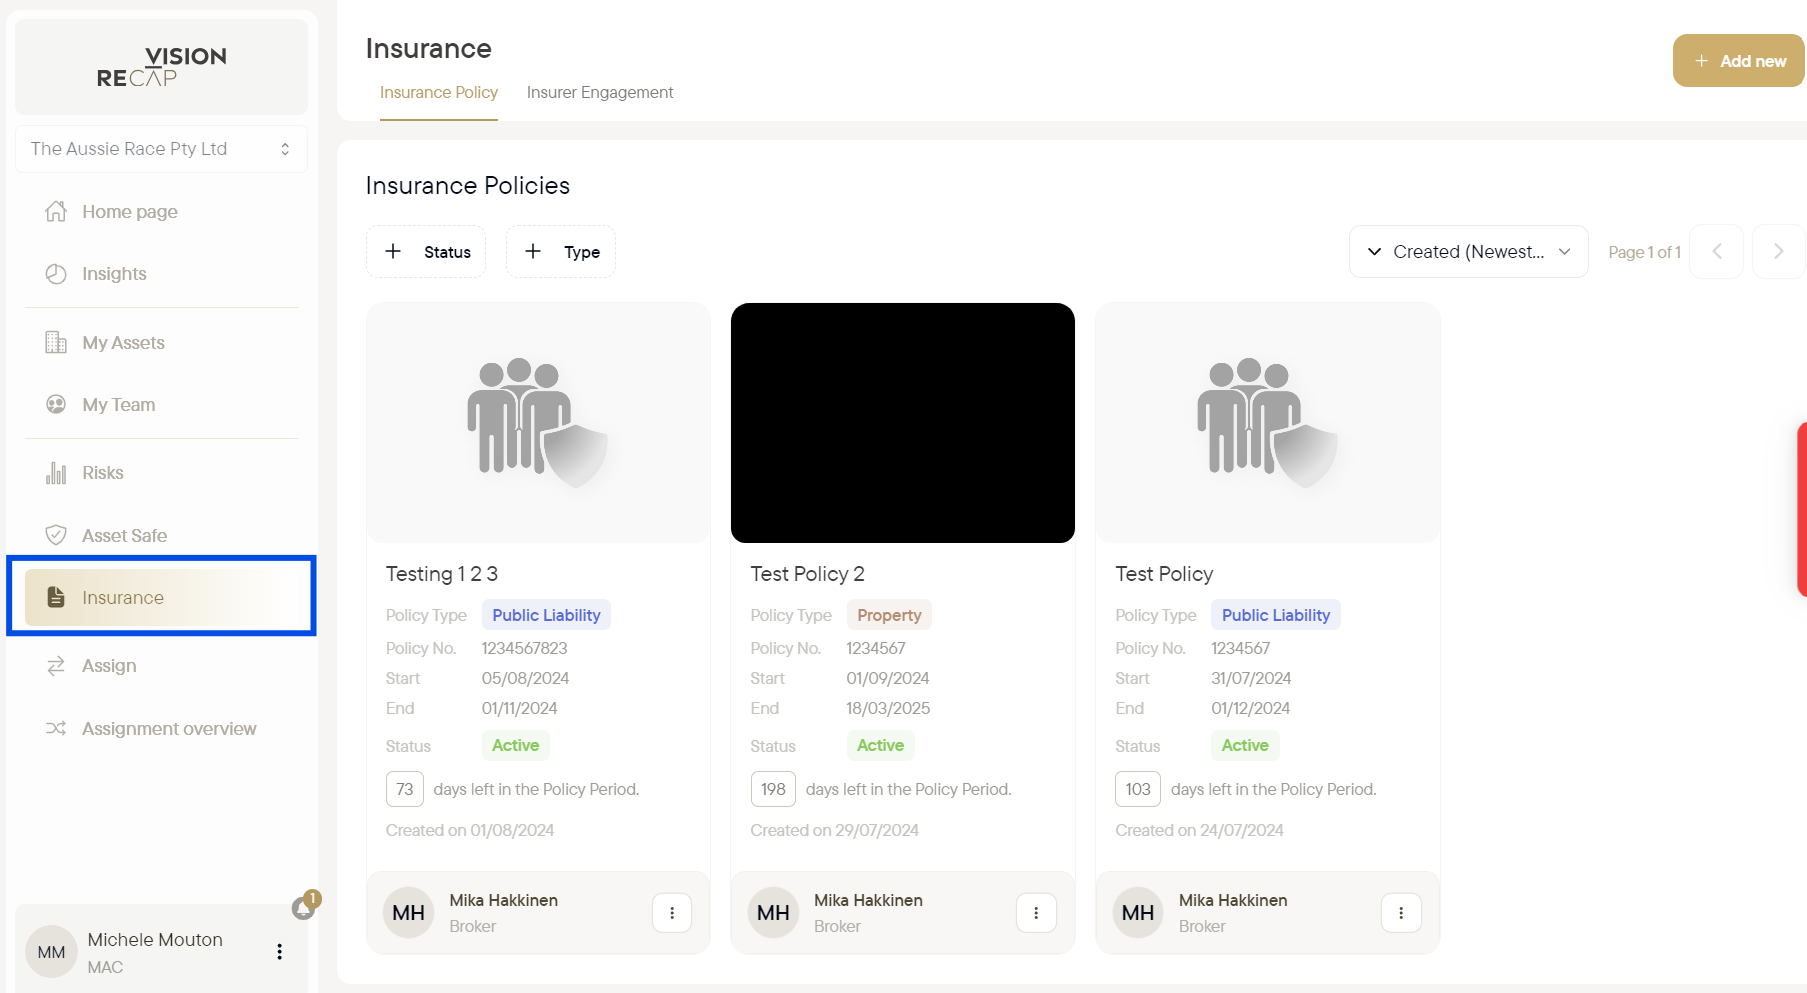Click the Page 1 of 1 indicator

pyautogui.click(x=1644, y=252)
